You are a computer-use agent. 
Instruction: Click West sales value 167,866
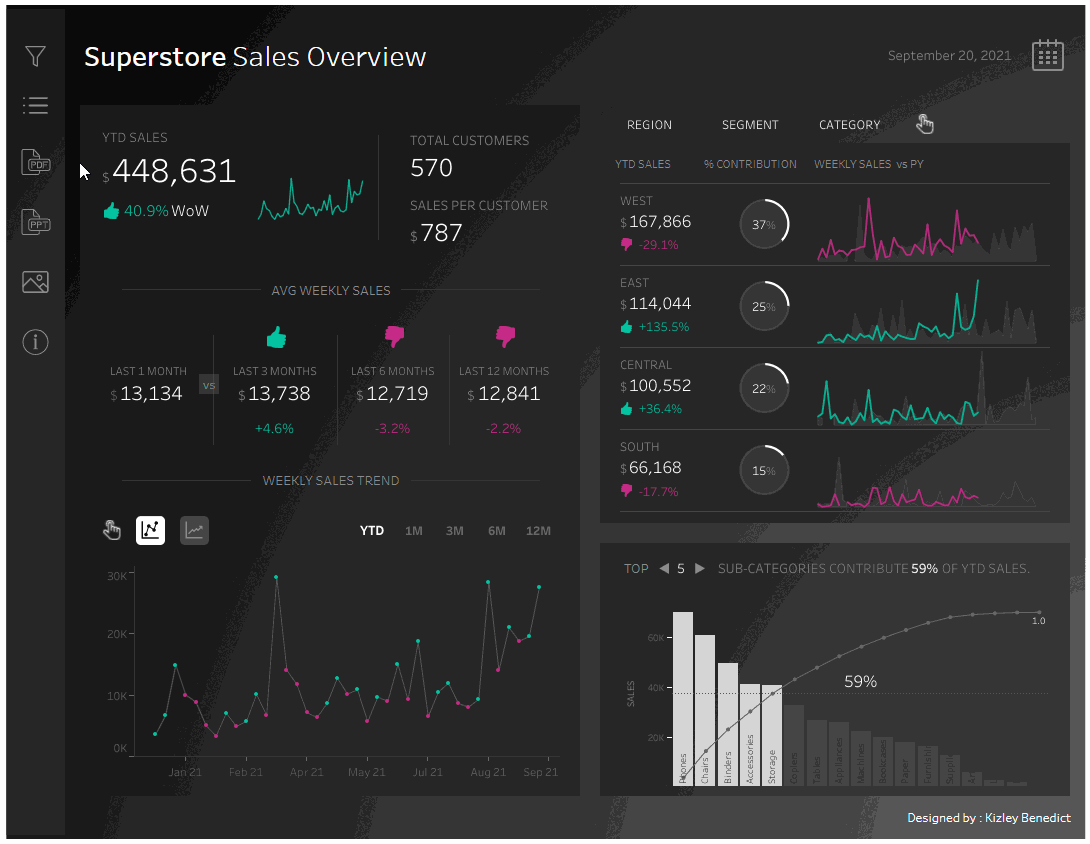pyautogui.click(x=660, y=222)
